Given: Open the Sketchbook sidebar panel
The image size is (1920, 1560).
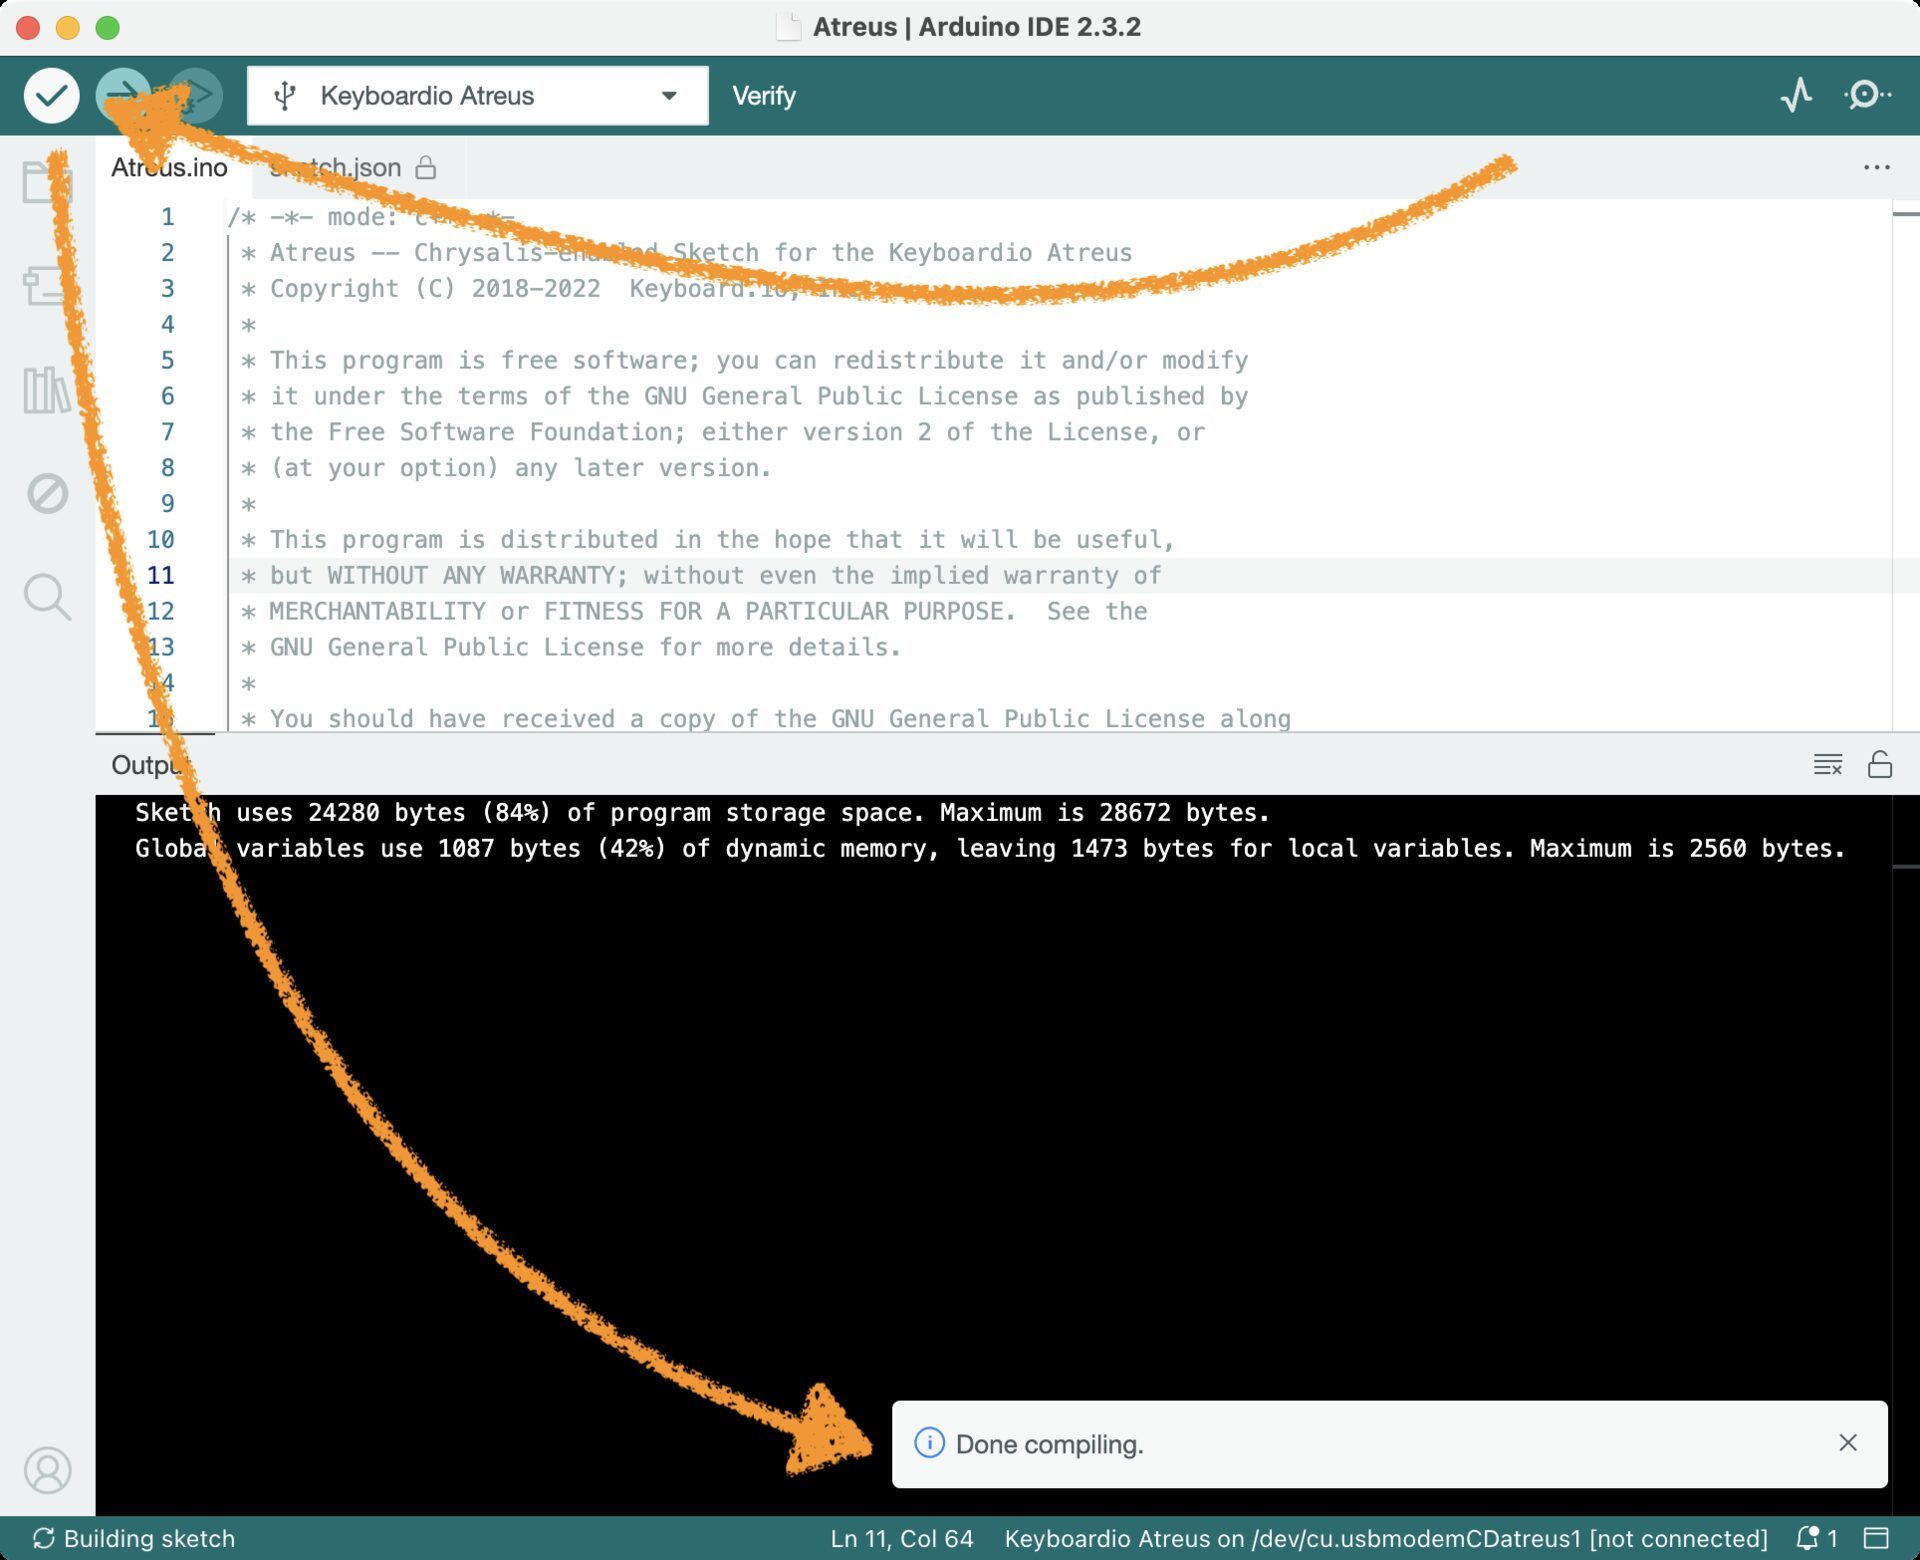Looking at the screenshot, I should (x=47, y=182).
